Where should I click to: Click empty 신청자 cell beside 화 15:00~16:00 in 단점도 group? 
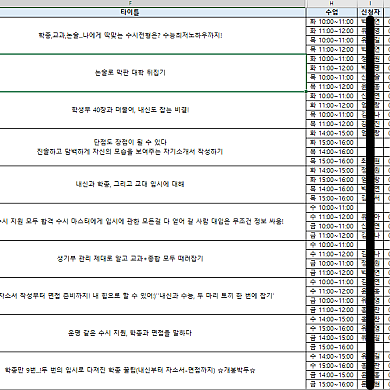coord(370,143)
